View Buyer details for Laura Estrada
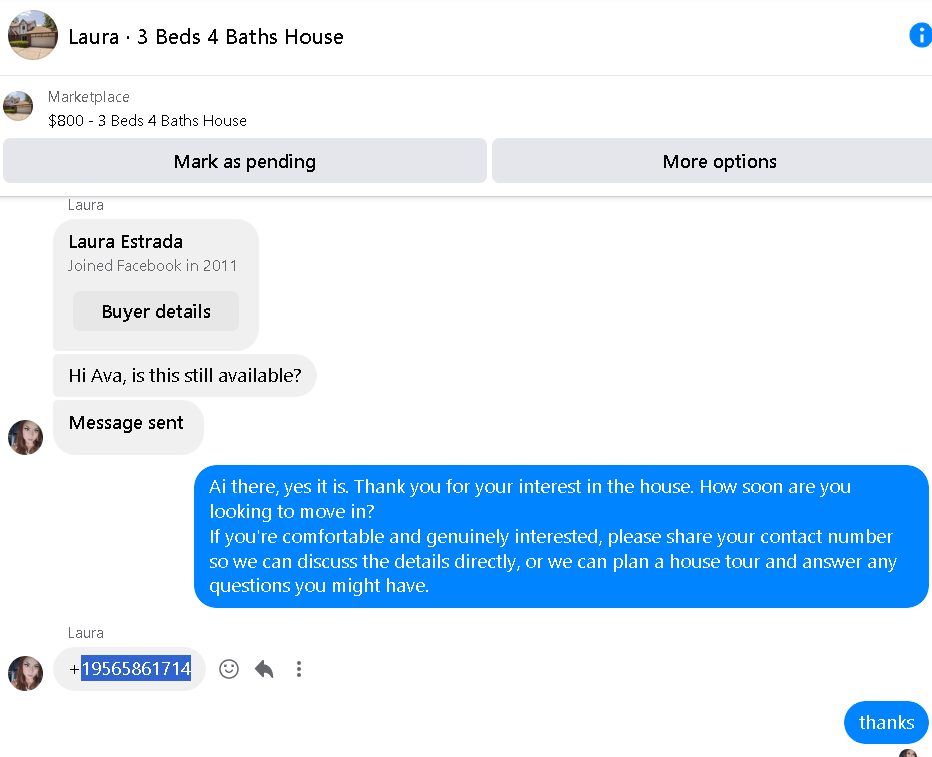 click(x=156, y=311)
